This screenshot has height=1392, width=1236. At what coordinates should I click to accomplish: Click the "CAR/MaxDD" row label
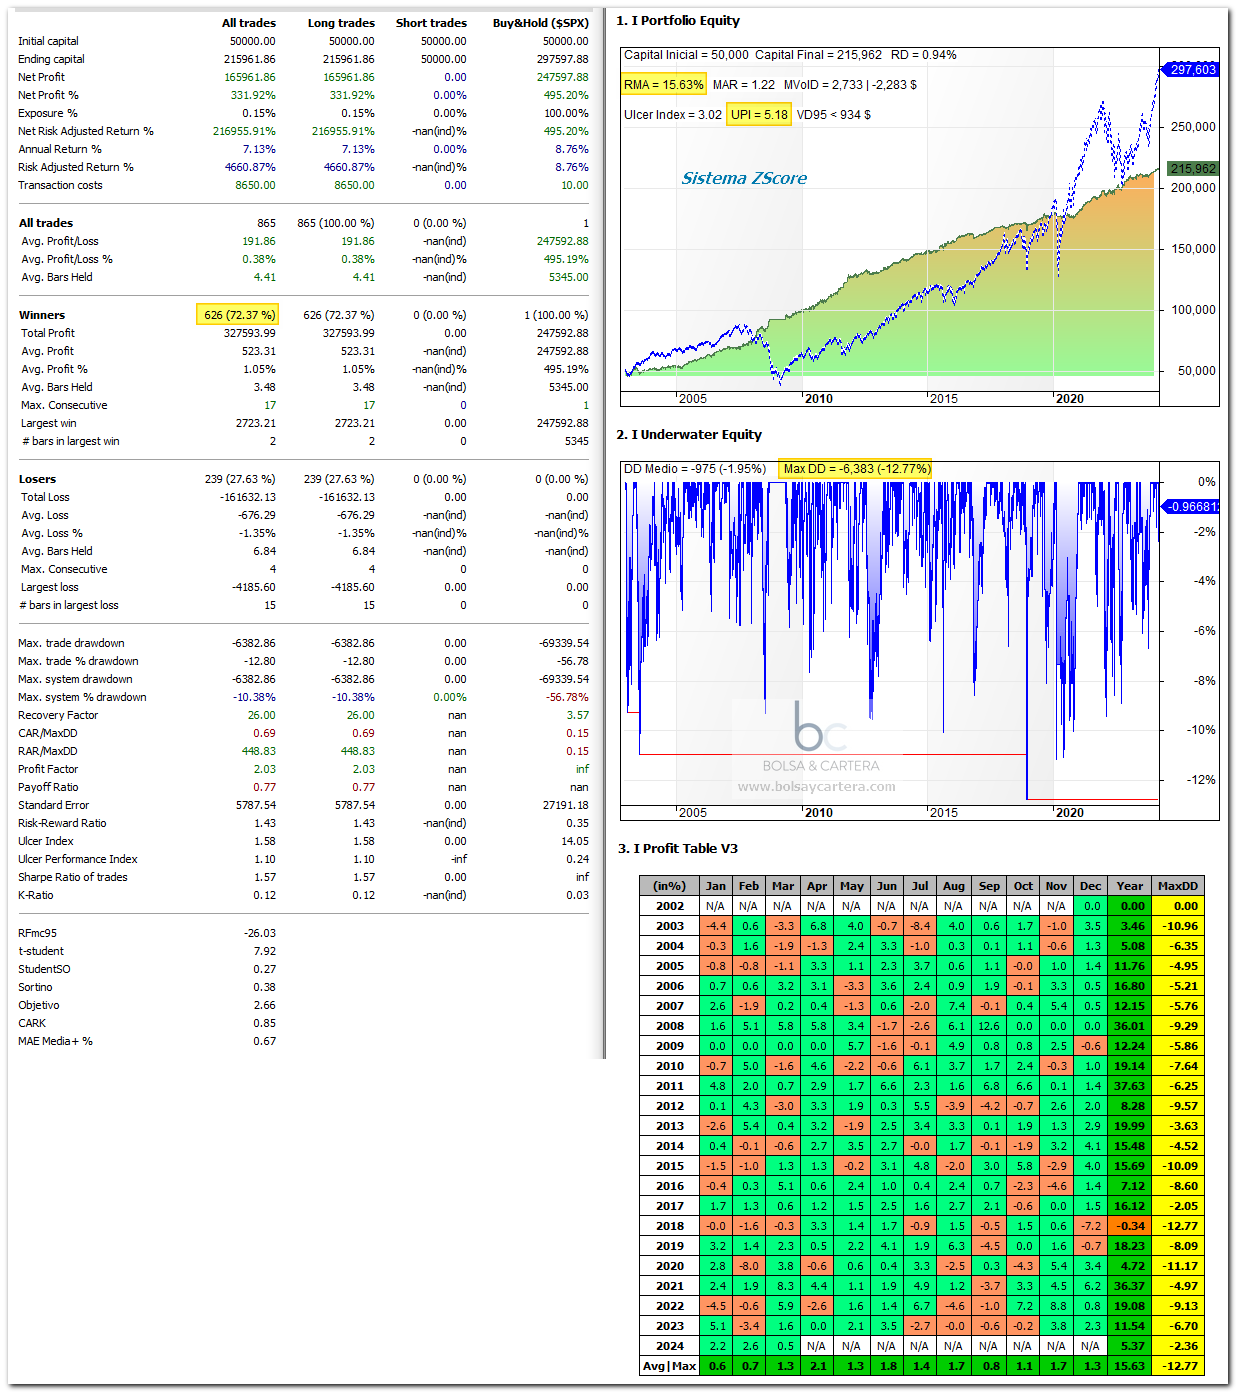47,733
